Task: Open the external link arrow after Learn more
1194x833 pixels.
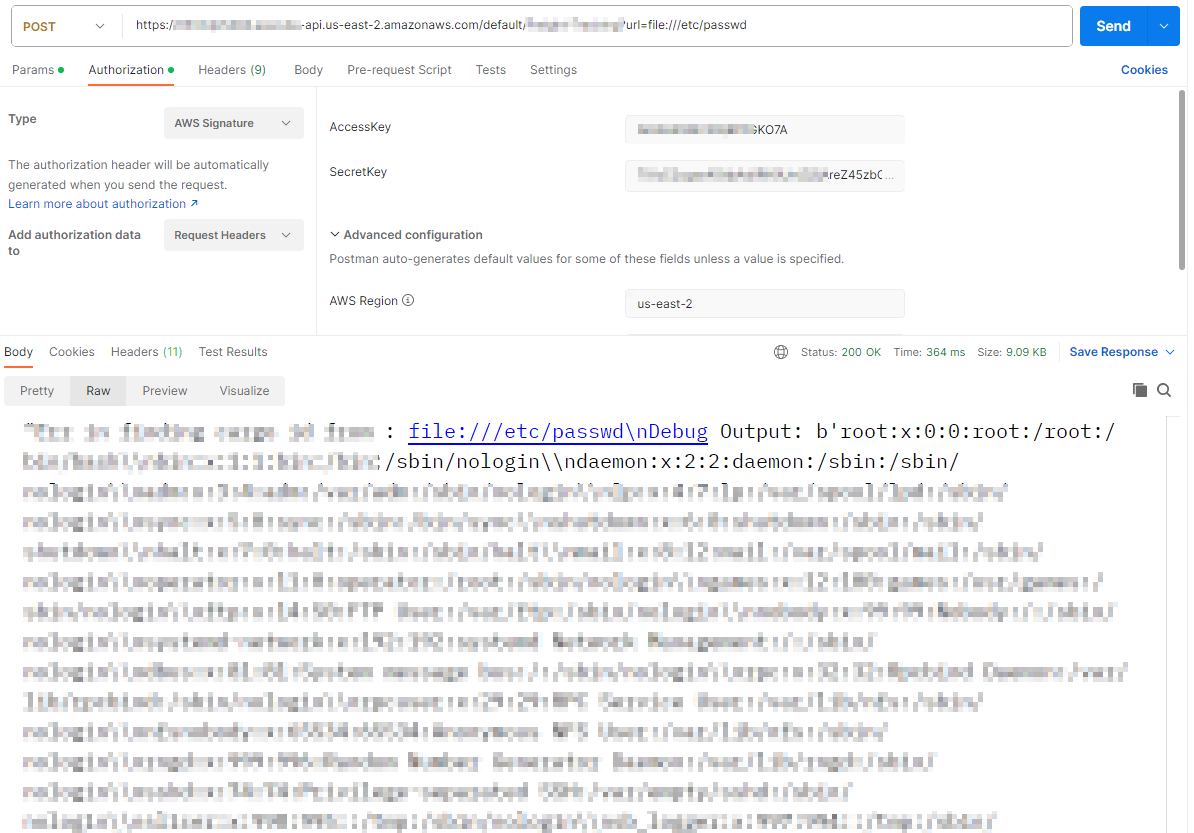Action: tap(194, 203)
